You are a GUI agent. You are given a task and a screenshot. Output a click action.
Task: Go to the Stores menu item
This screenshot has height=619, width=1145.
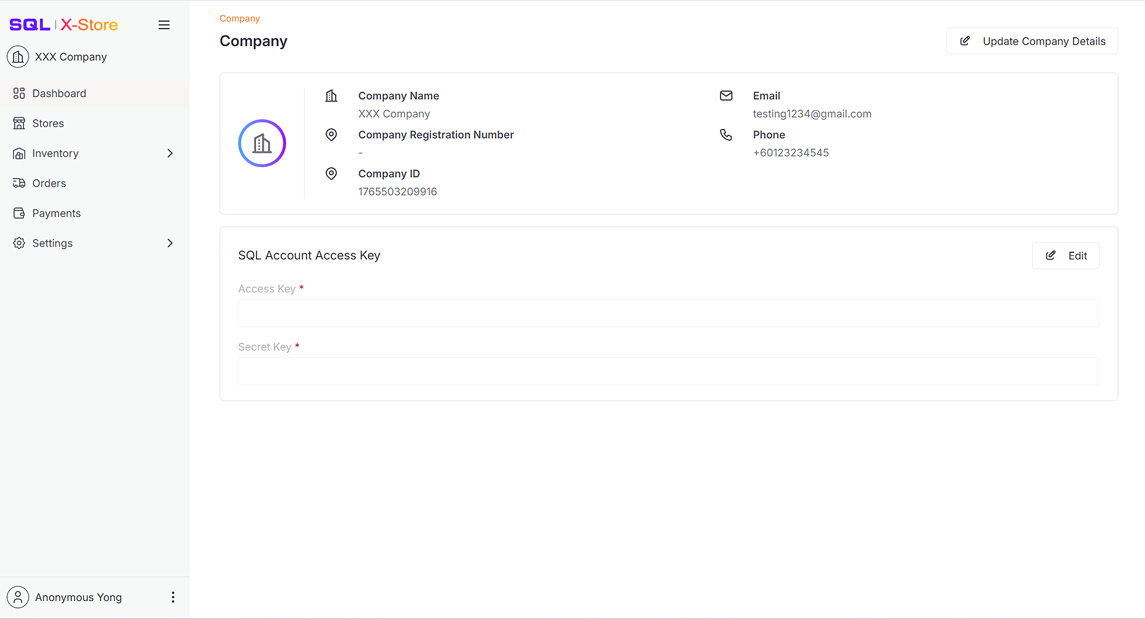click(x=48, y=123)
